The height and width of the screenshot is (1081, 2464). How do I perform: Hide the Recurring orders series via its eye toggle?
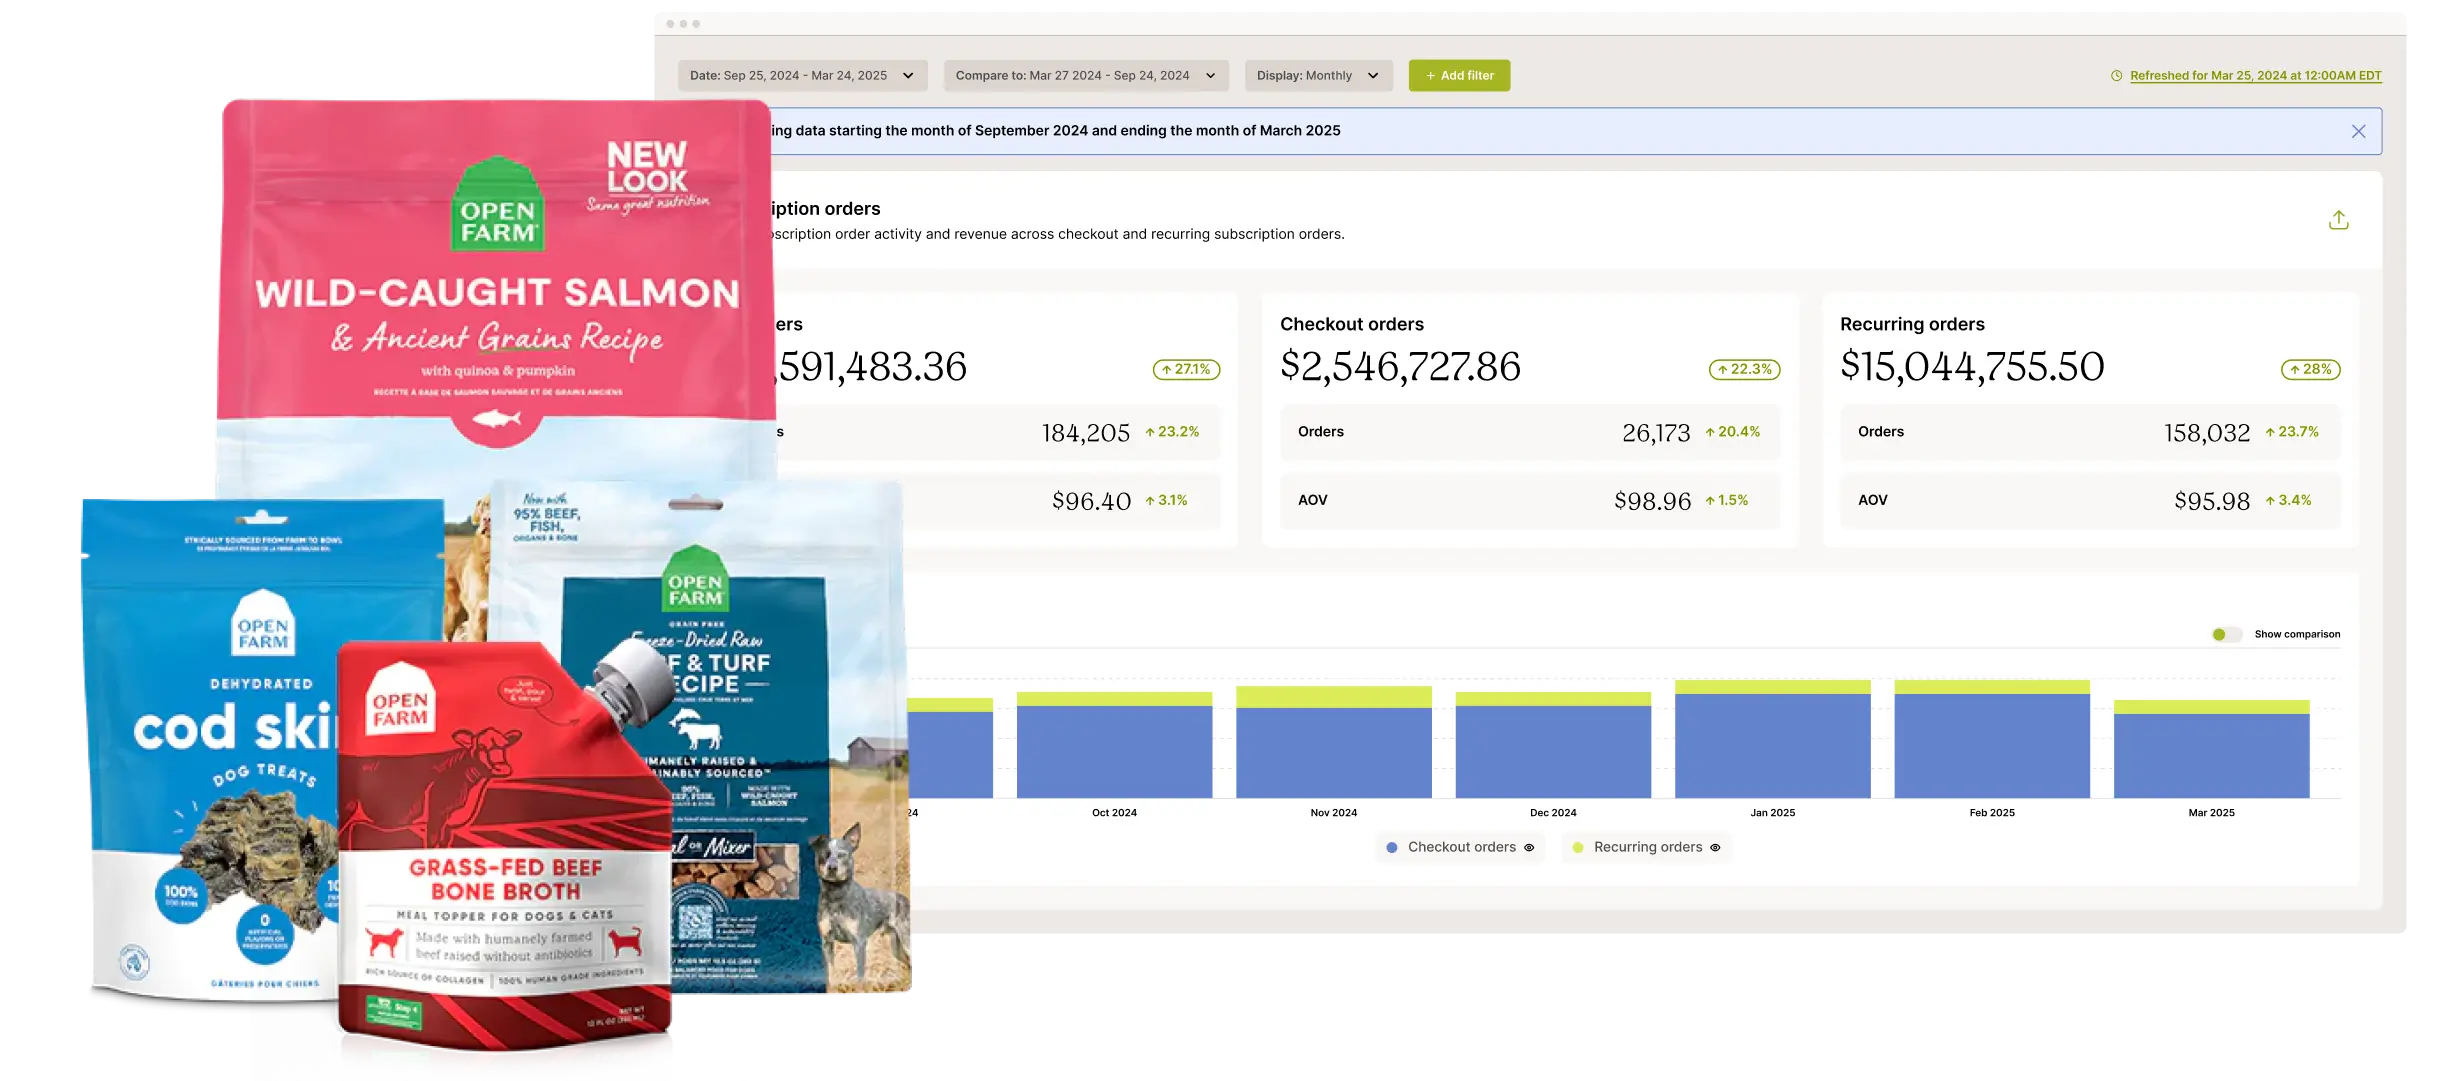tap(1717, 847)
